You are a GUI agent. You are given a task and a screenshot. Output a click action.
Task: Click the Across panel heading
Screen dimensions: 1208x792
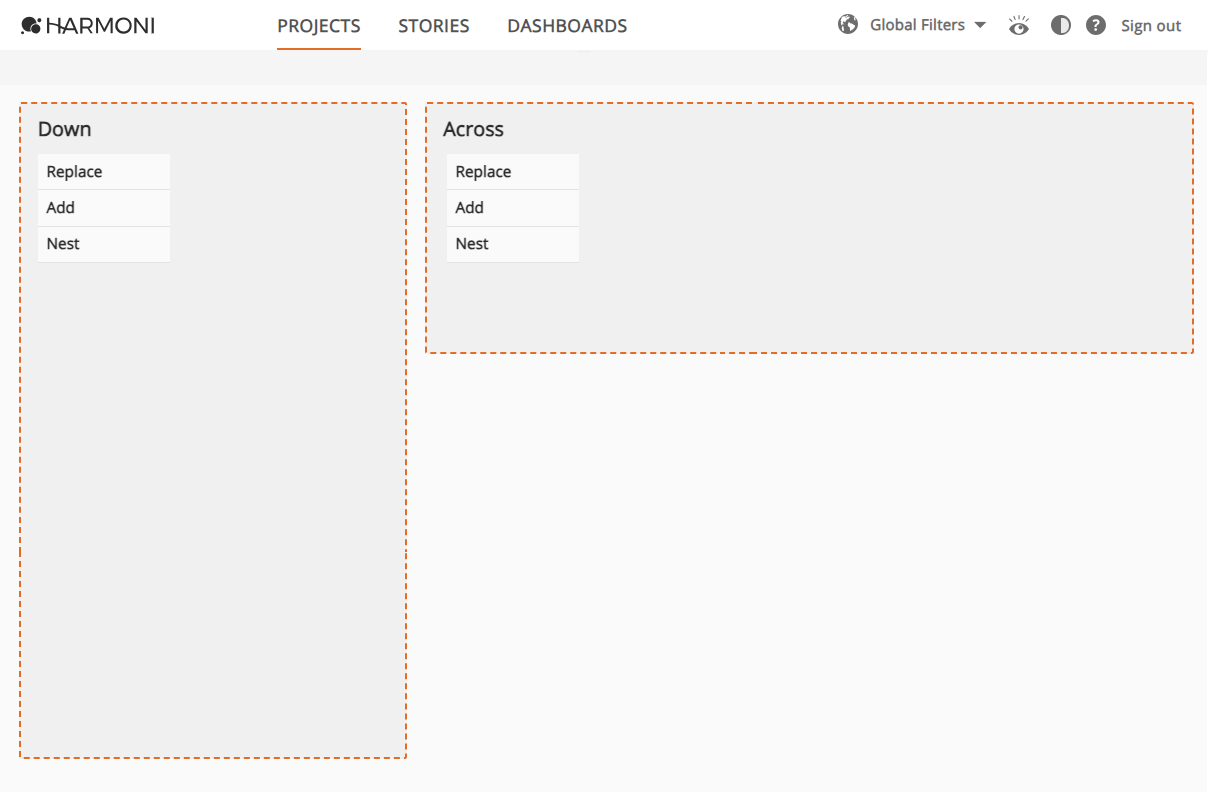tap(474, 129)
